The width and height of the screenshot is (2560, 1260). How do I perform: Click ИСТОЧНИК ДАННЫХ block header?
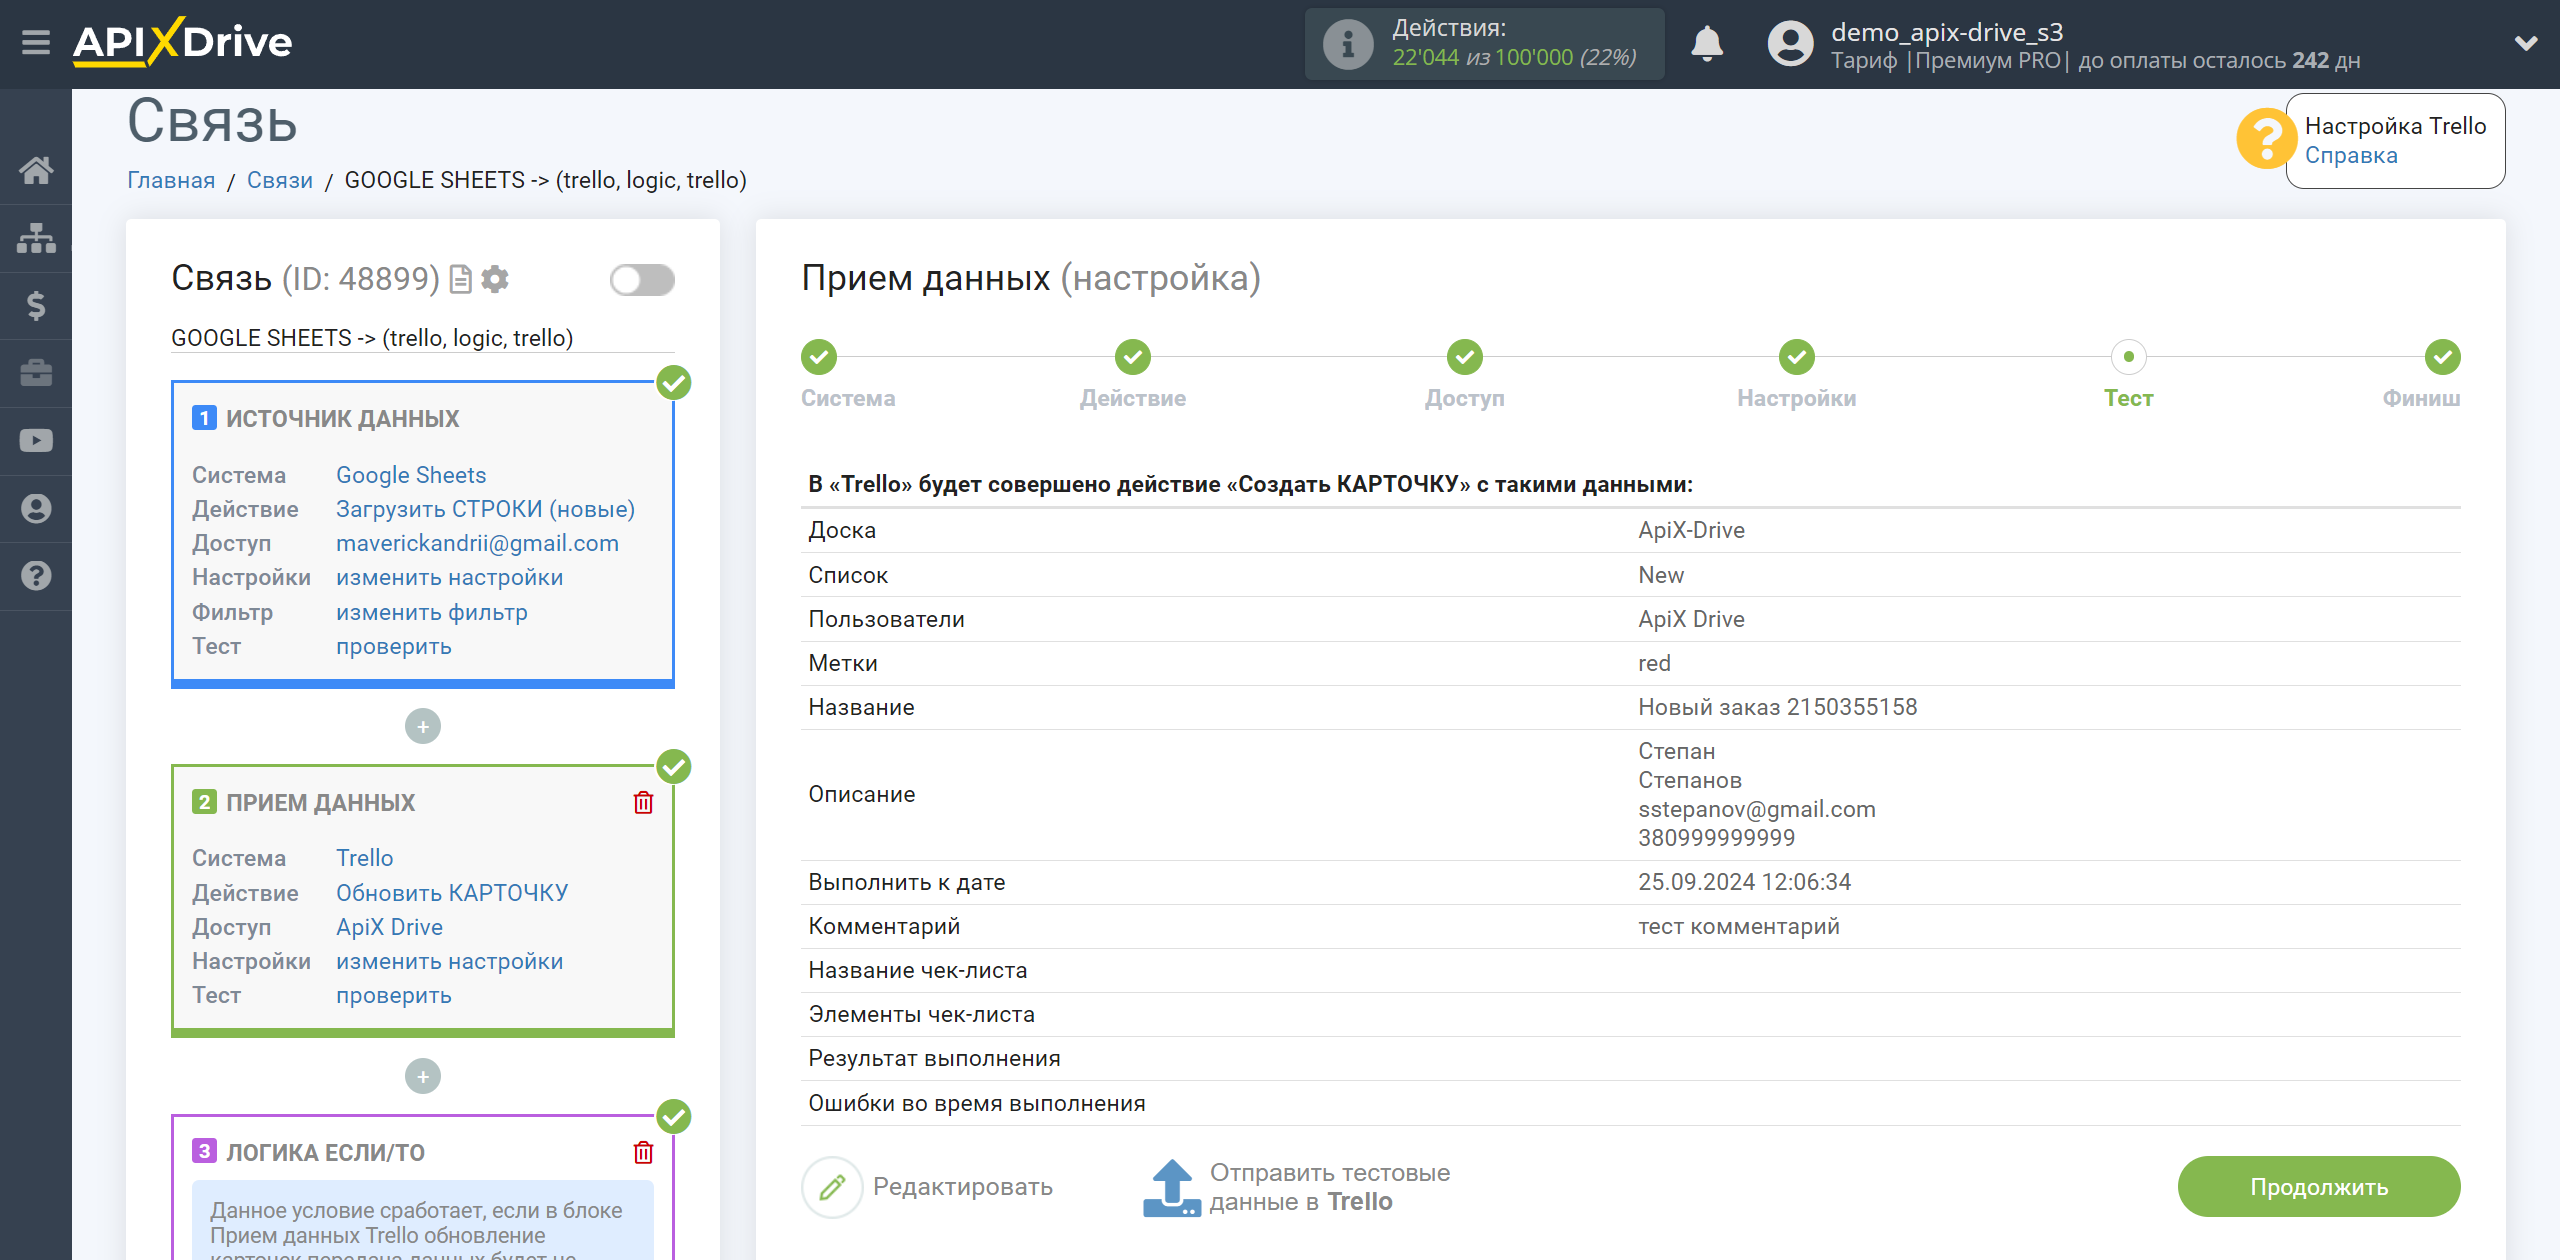(342, 419)
